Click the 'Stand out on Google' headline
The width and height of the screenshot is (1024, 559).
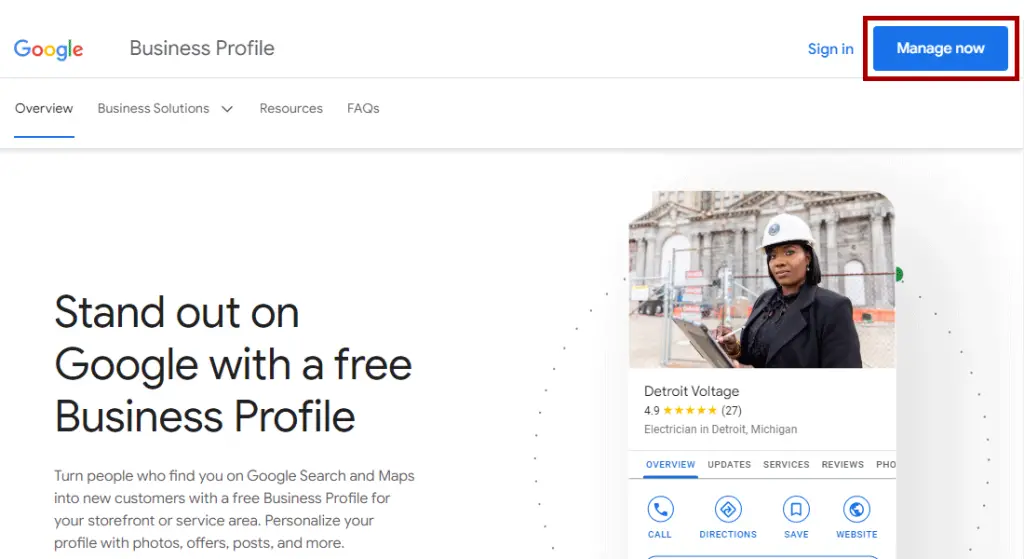tap(233, 364)
